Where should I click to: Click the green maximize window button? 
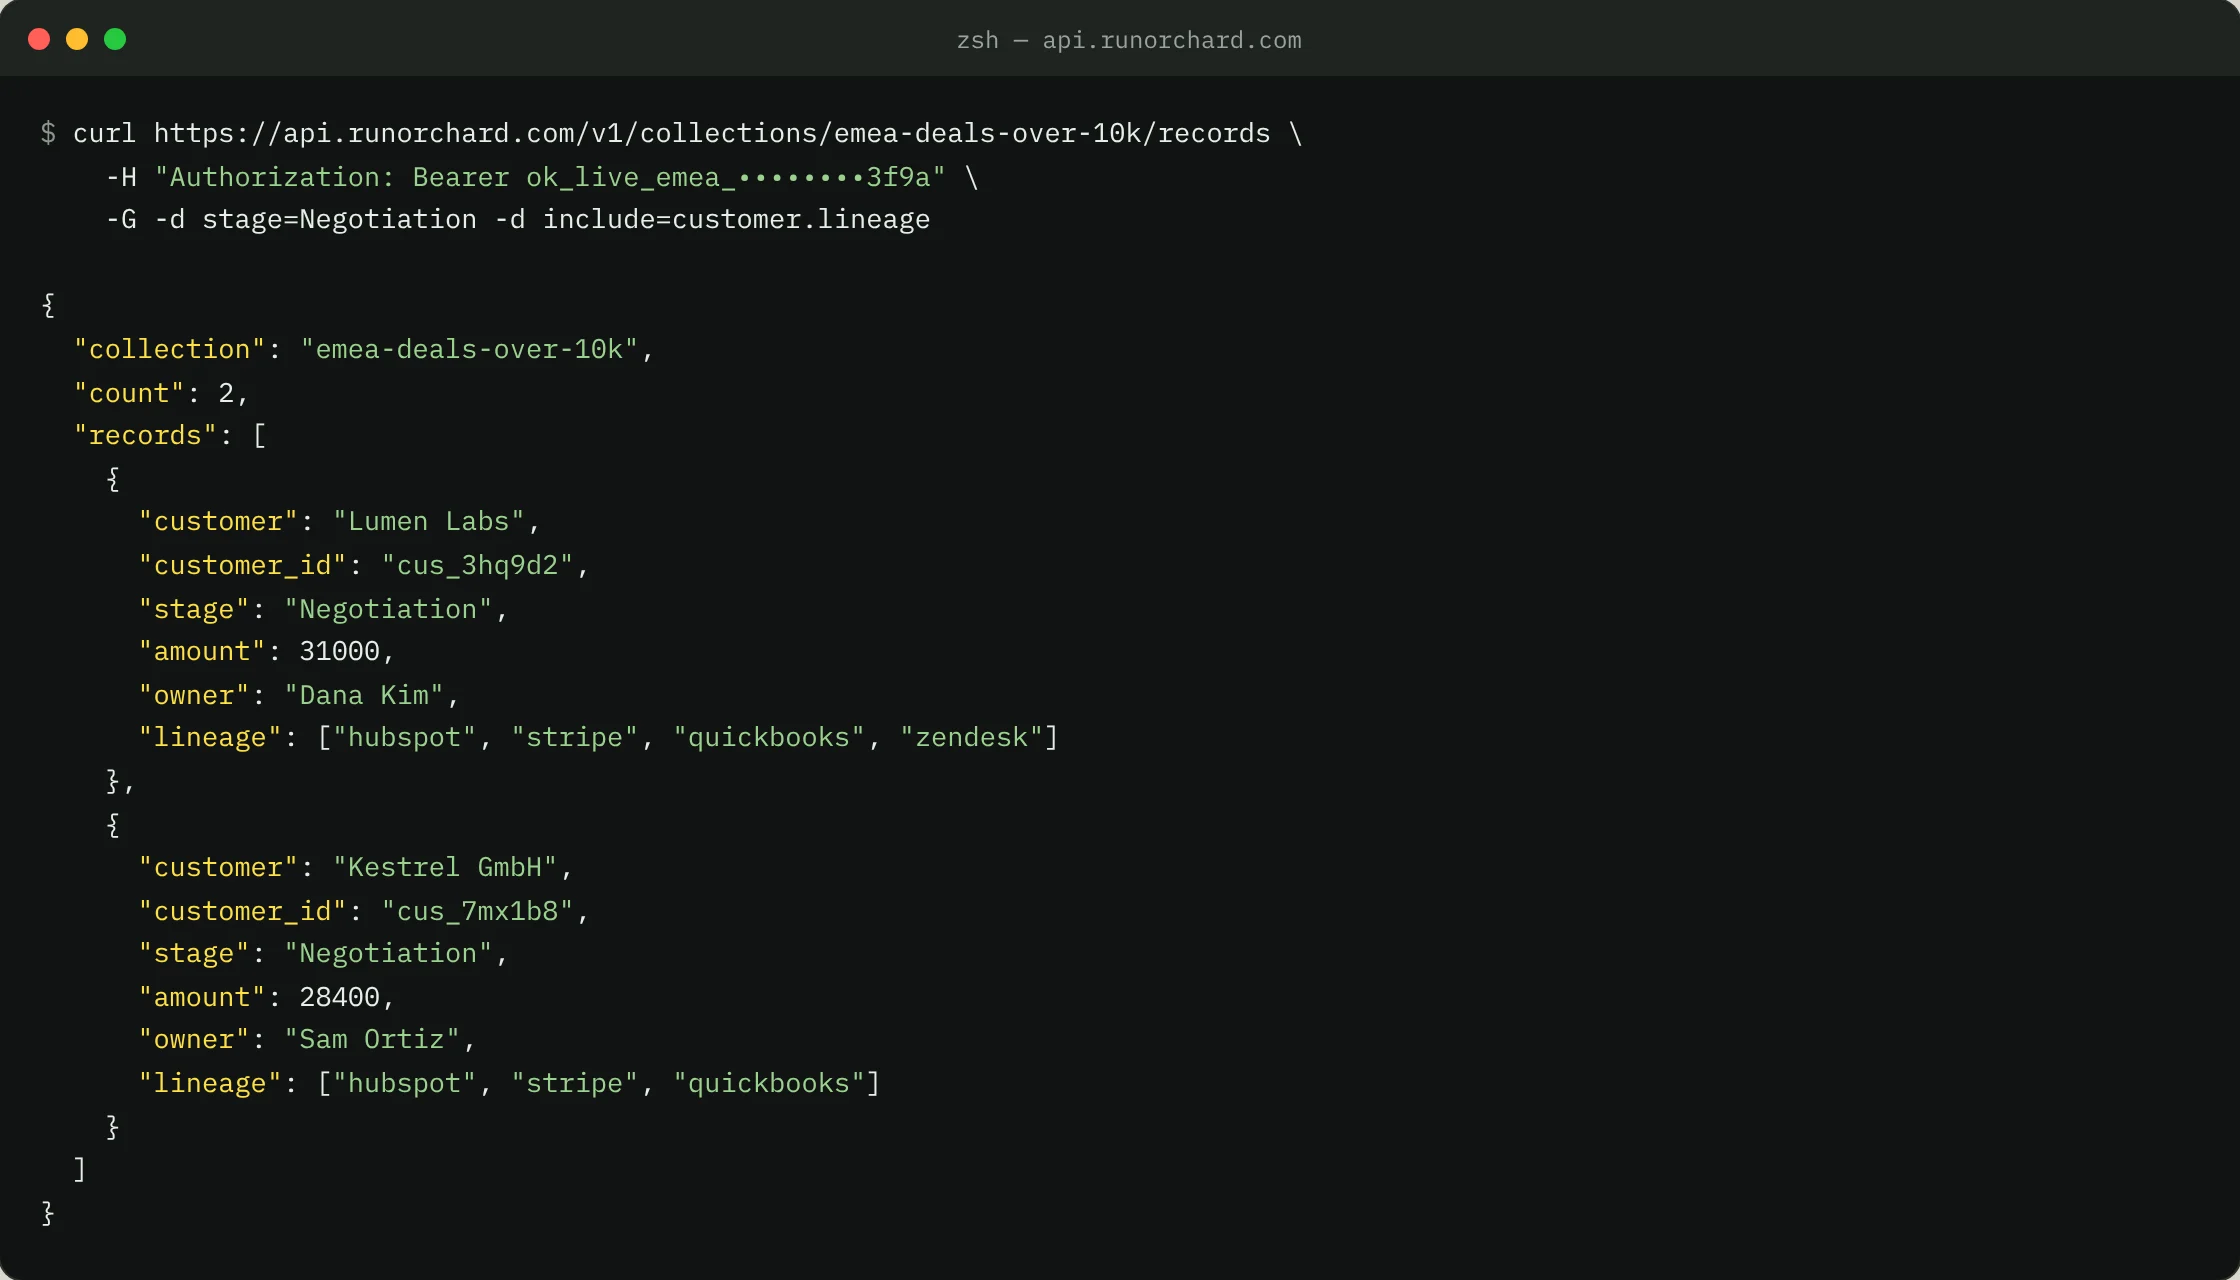[x=115, y=39]
